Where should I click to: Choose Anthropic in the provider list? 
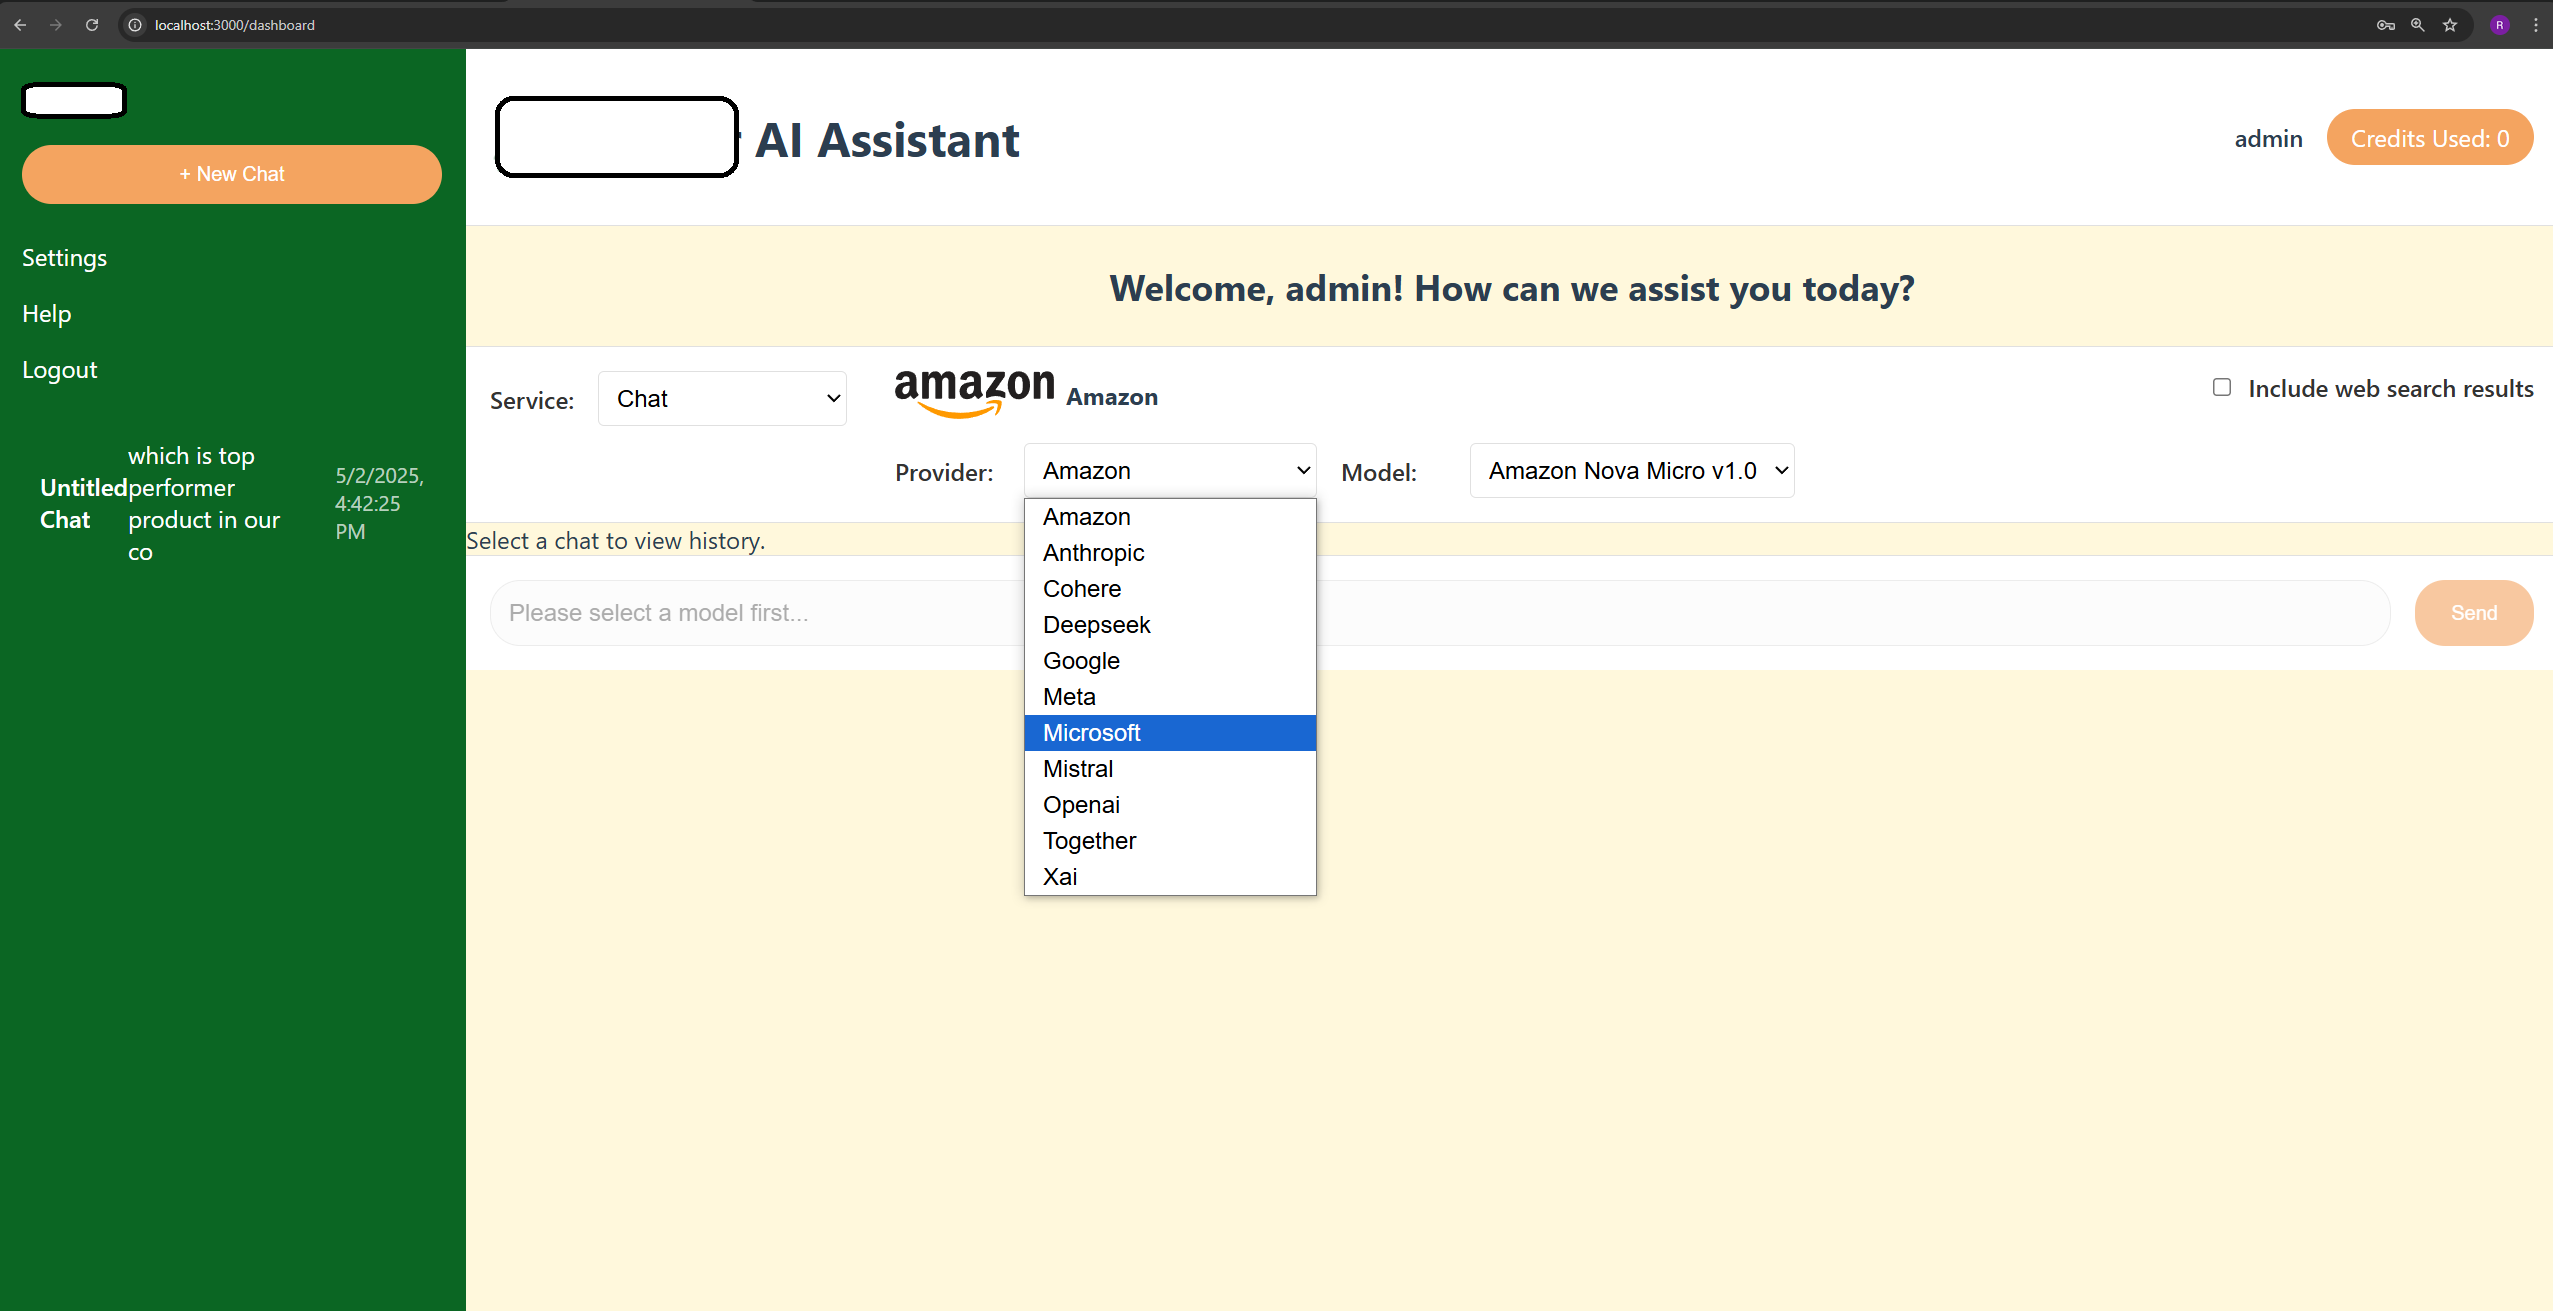[1093, 553]
